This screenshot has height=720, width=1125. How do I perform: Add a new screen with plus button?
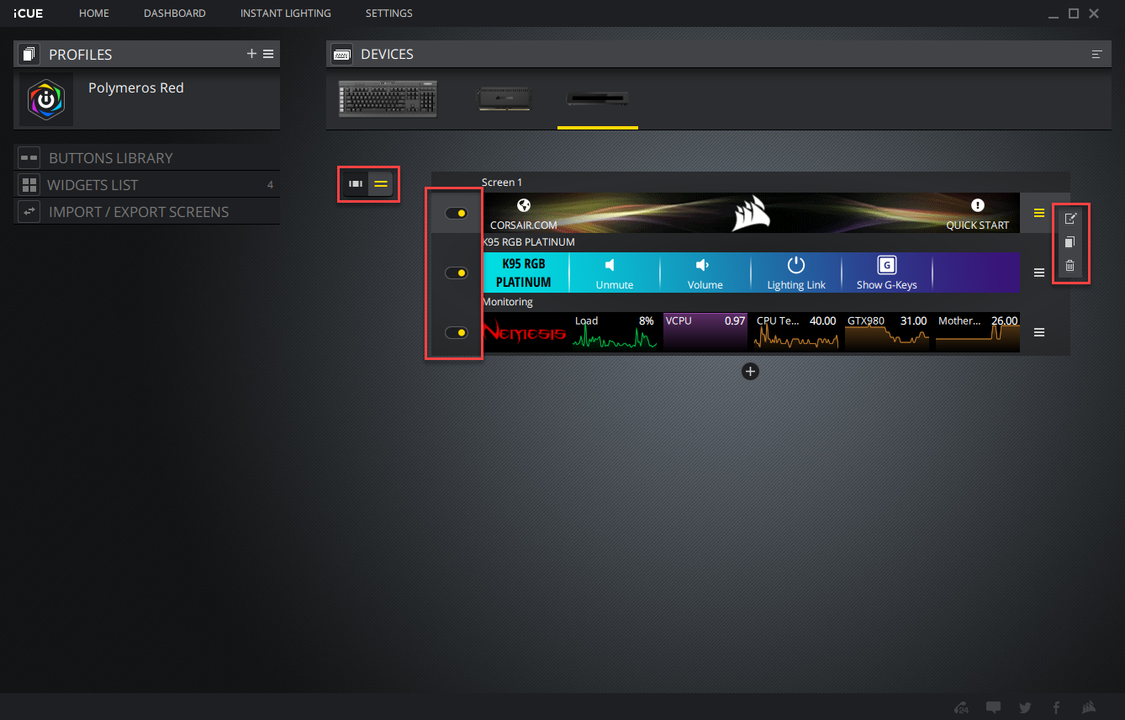pyautogui.click(x=750, y=371)
